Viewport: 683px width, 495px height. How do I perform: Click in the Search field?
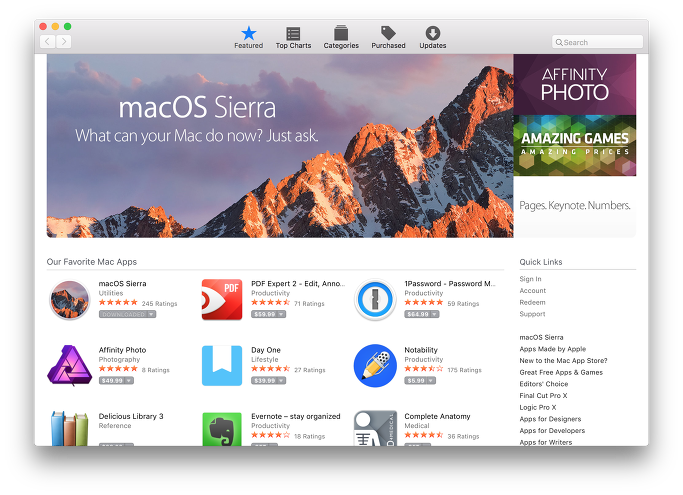point(597,42)
